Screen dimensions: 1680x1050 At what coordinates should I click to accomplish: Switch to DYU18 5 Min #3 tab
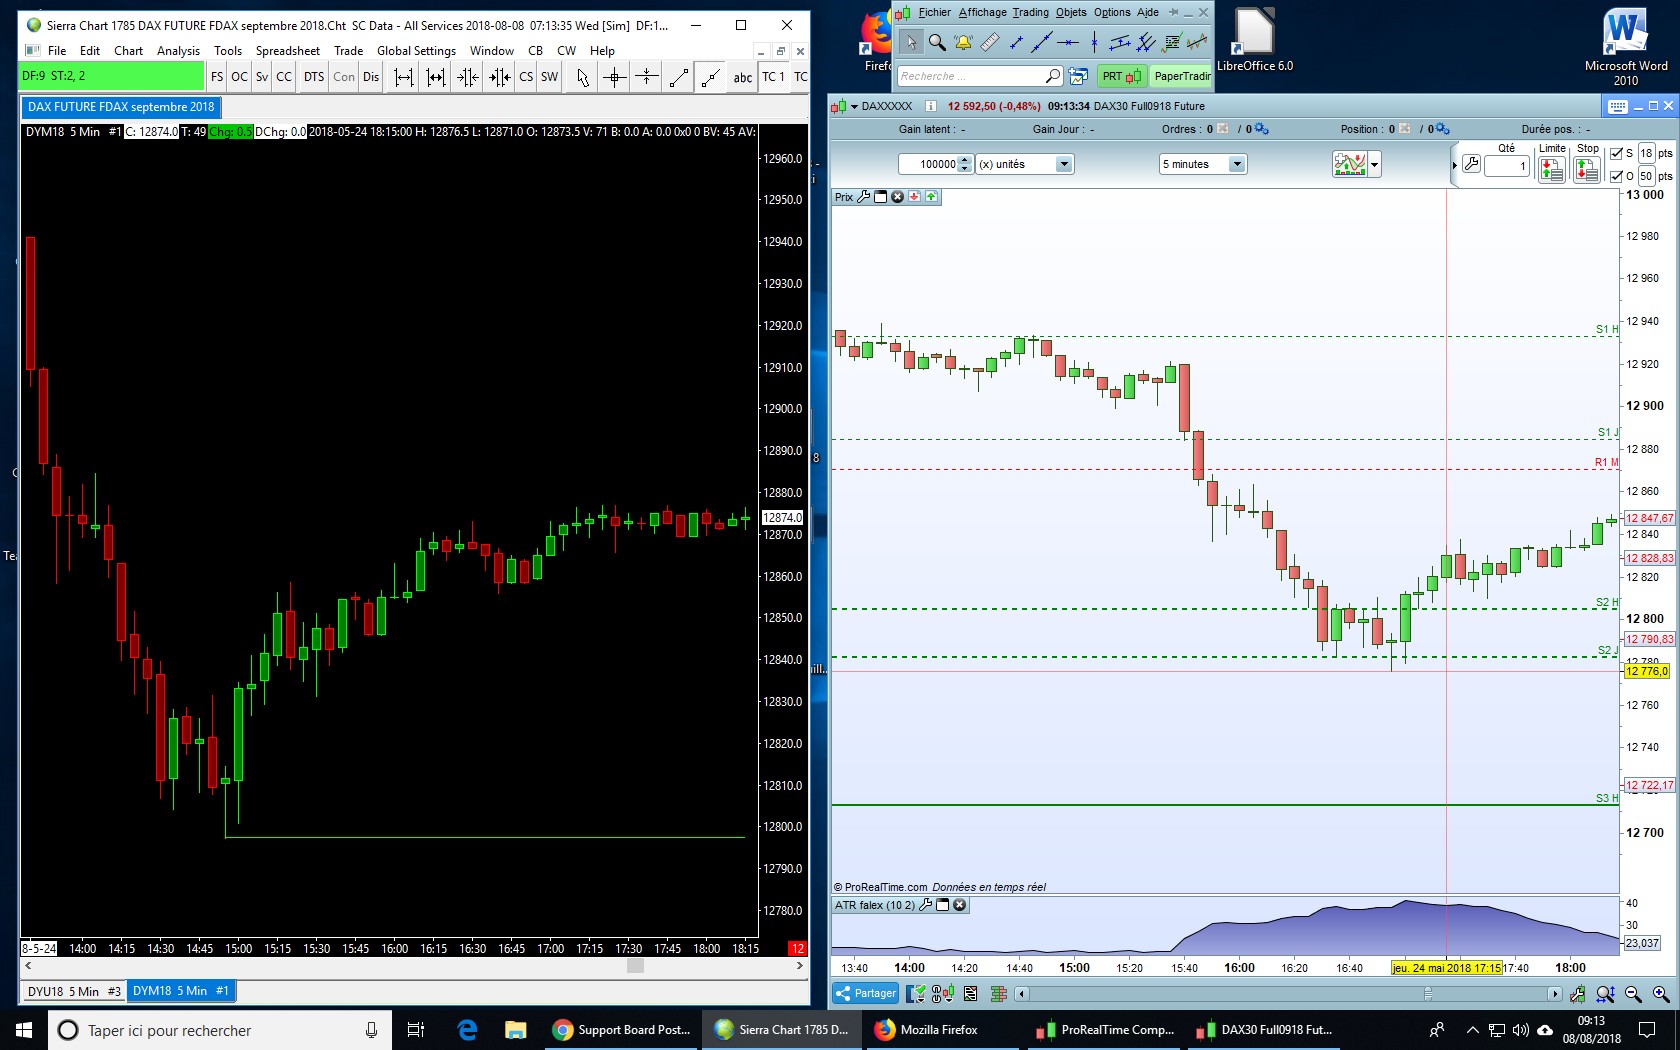pyautogui.click(x=74, y=991)
